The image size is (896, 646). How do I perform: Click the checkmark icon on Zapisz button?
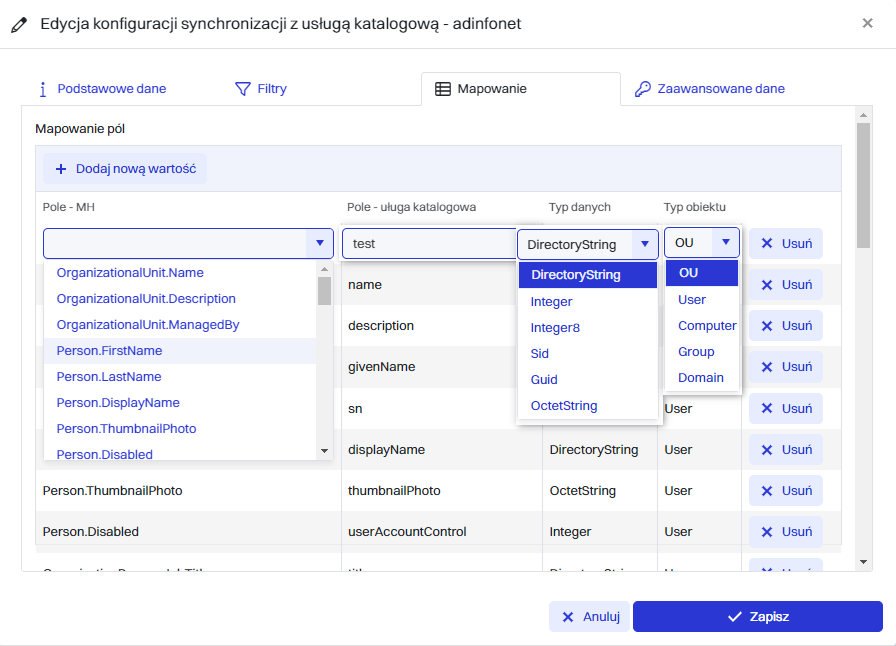[735, 617]
